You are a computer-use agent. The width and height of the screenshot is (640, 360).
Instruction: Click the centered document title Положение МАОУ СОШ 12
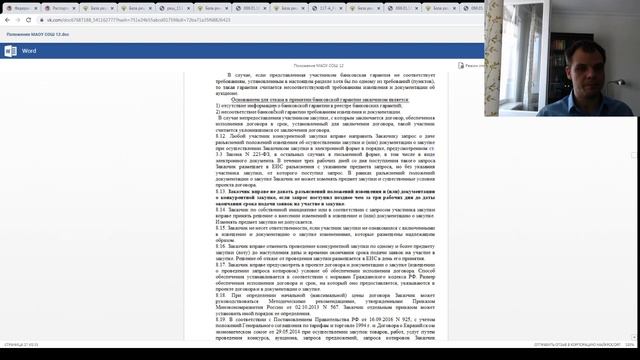(x=318, y=65)
